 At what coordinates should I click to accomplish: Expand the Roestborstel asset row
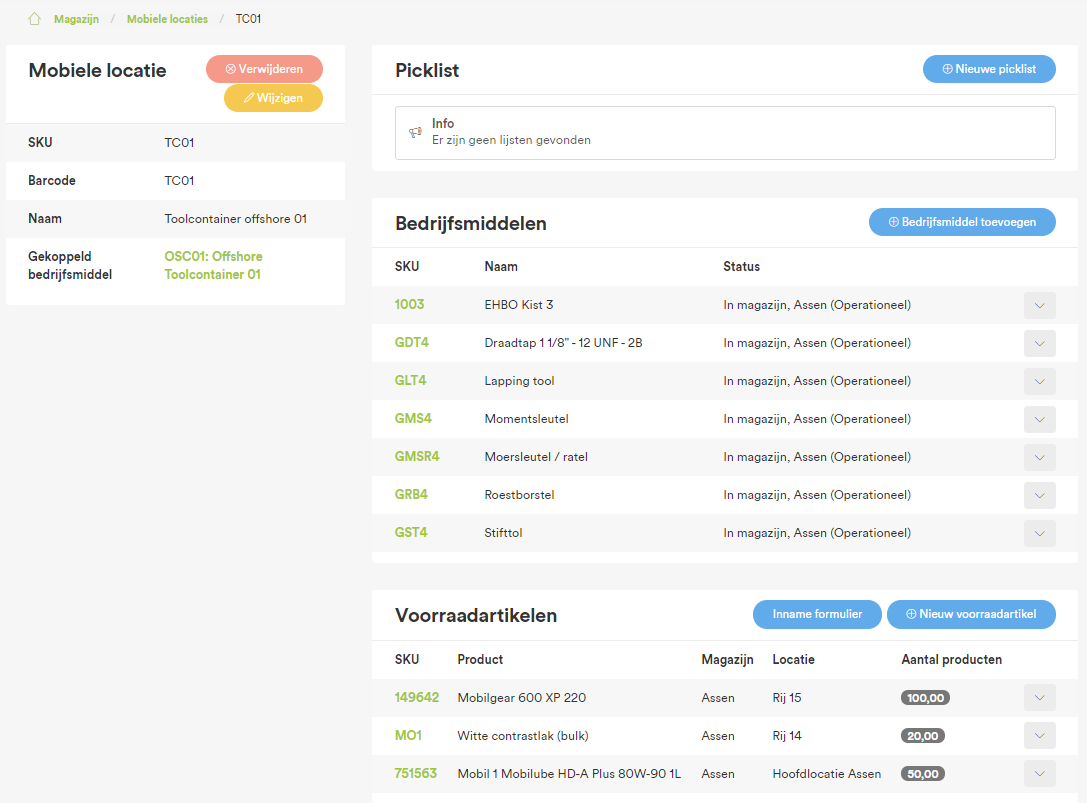point(1039,495)
